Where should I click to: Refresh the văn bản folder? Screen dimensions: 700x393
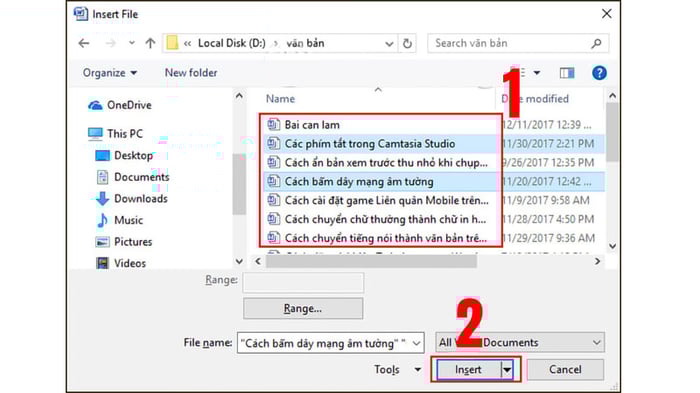tap(407, 43)
